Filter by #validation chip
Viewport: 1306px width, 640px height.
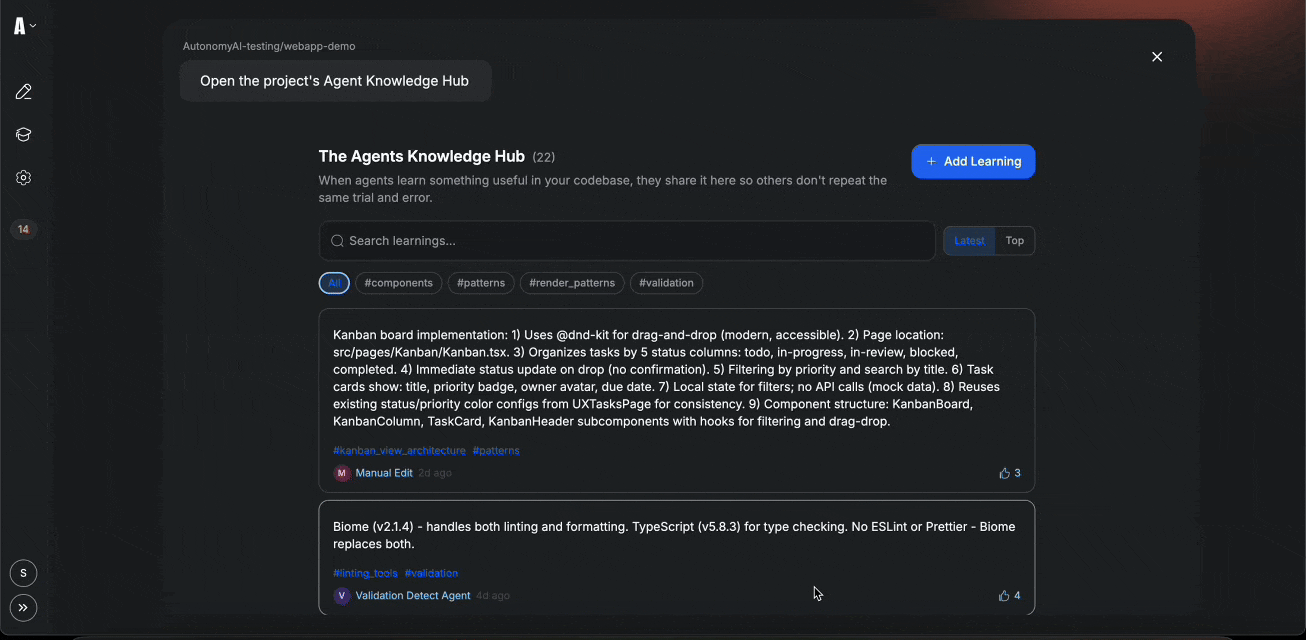666,283
